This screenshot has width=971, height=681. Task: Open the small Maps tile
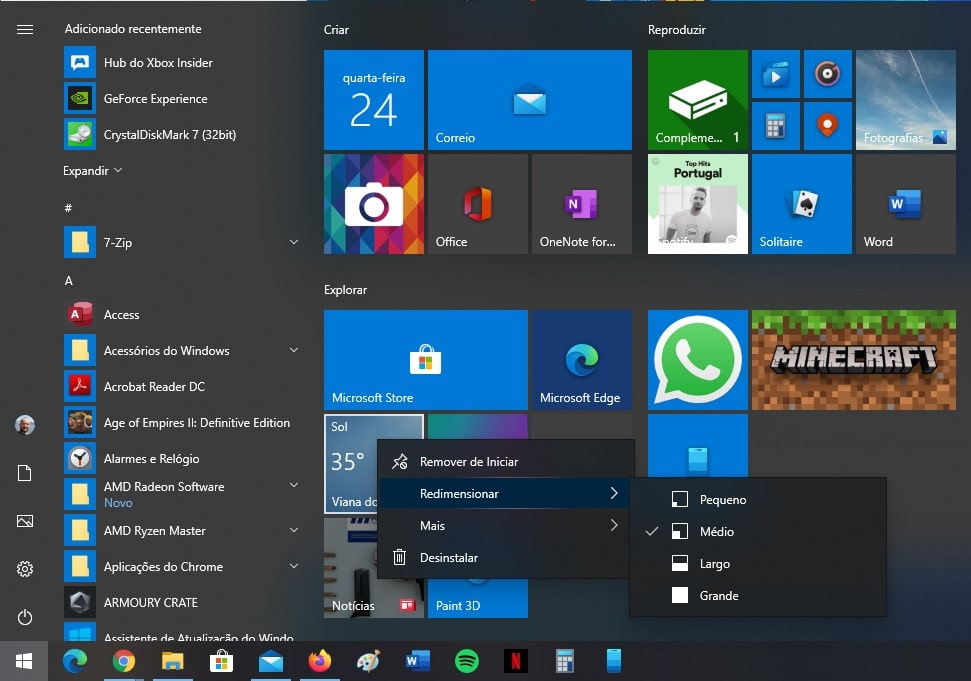click(828, 126)
